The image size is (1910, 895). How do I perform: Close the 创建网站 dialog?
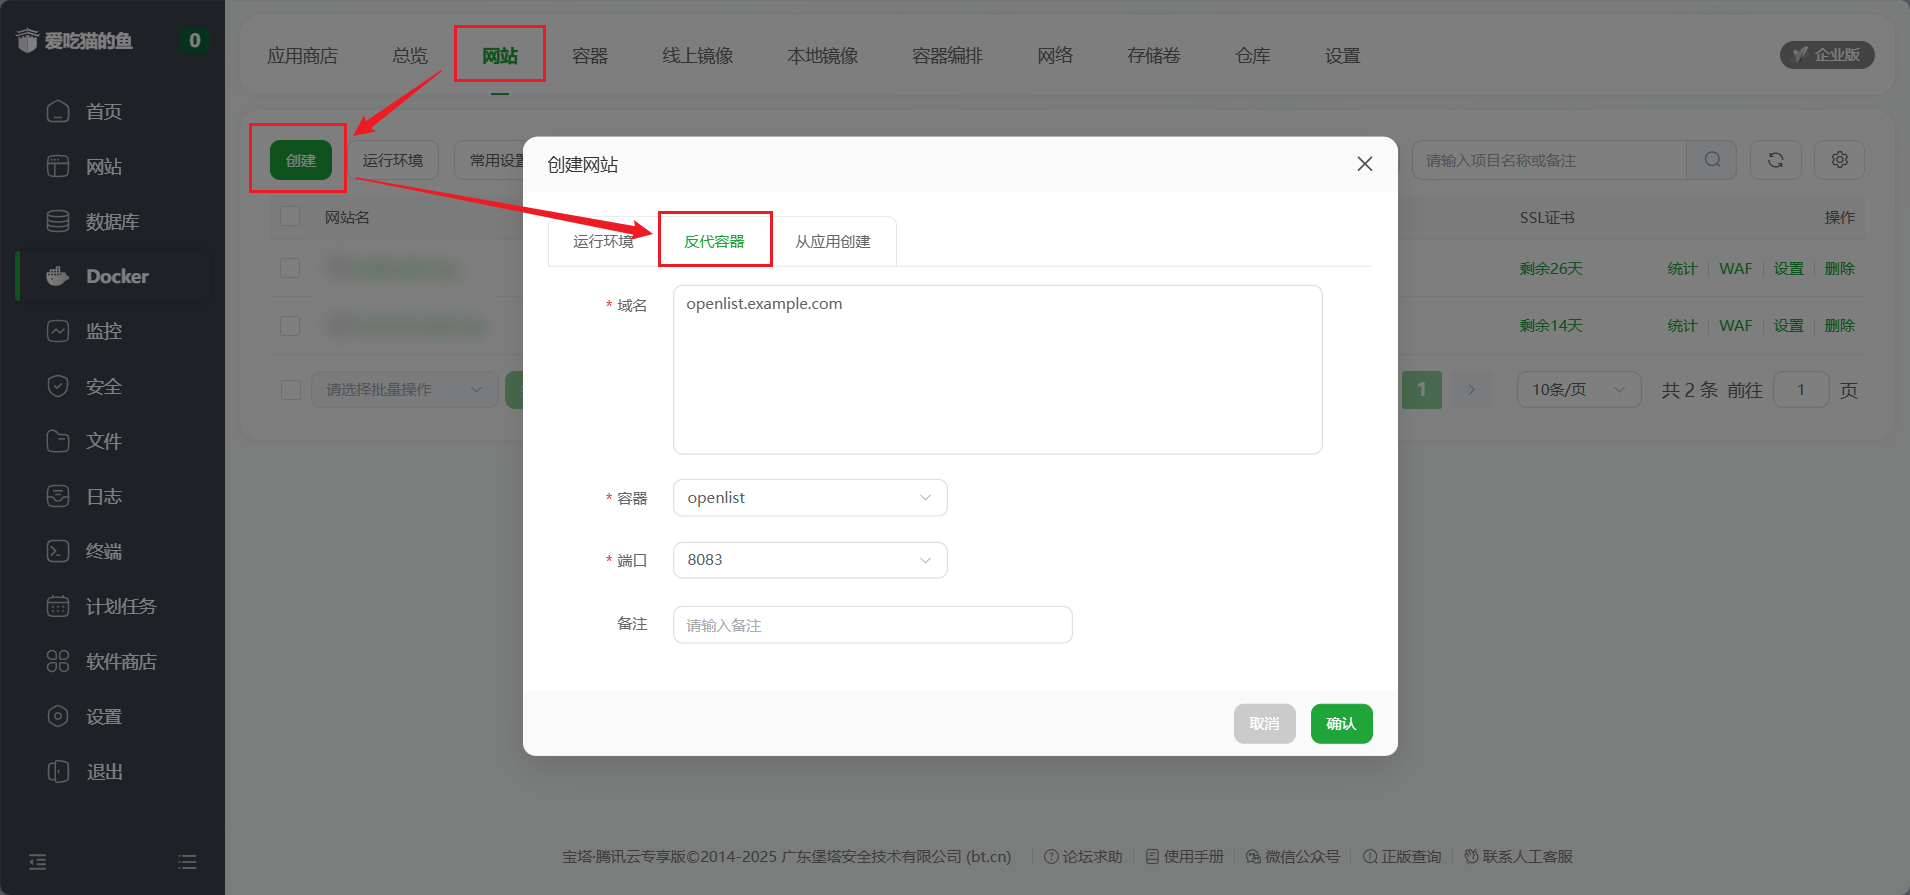coord(1364,164)
